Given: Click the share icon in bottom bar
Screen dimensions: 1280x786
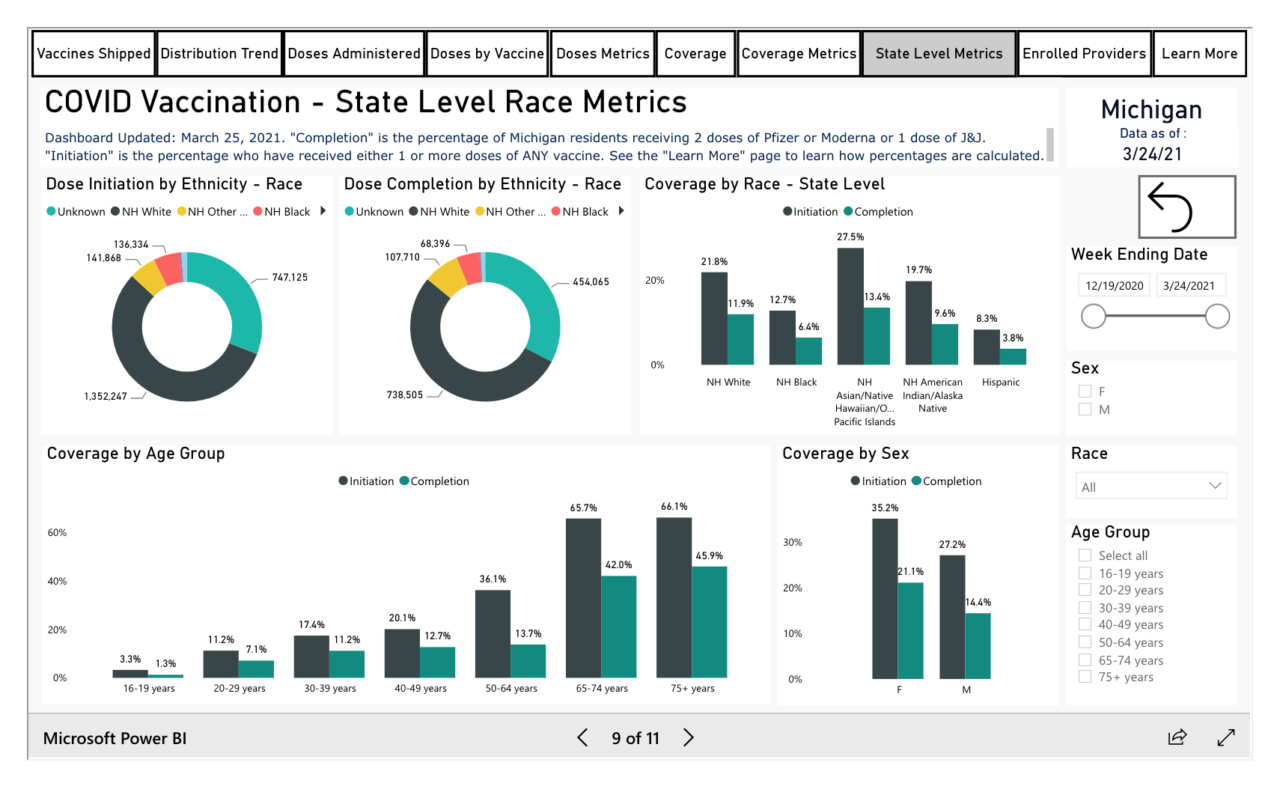Looking at the screenshot, I should pos(1177,737).
